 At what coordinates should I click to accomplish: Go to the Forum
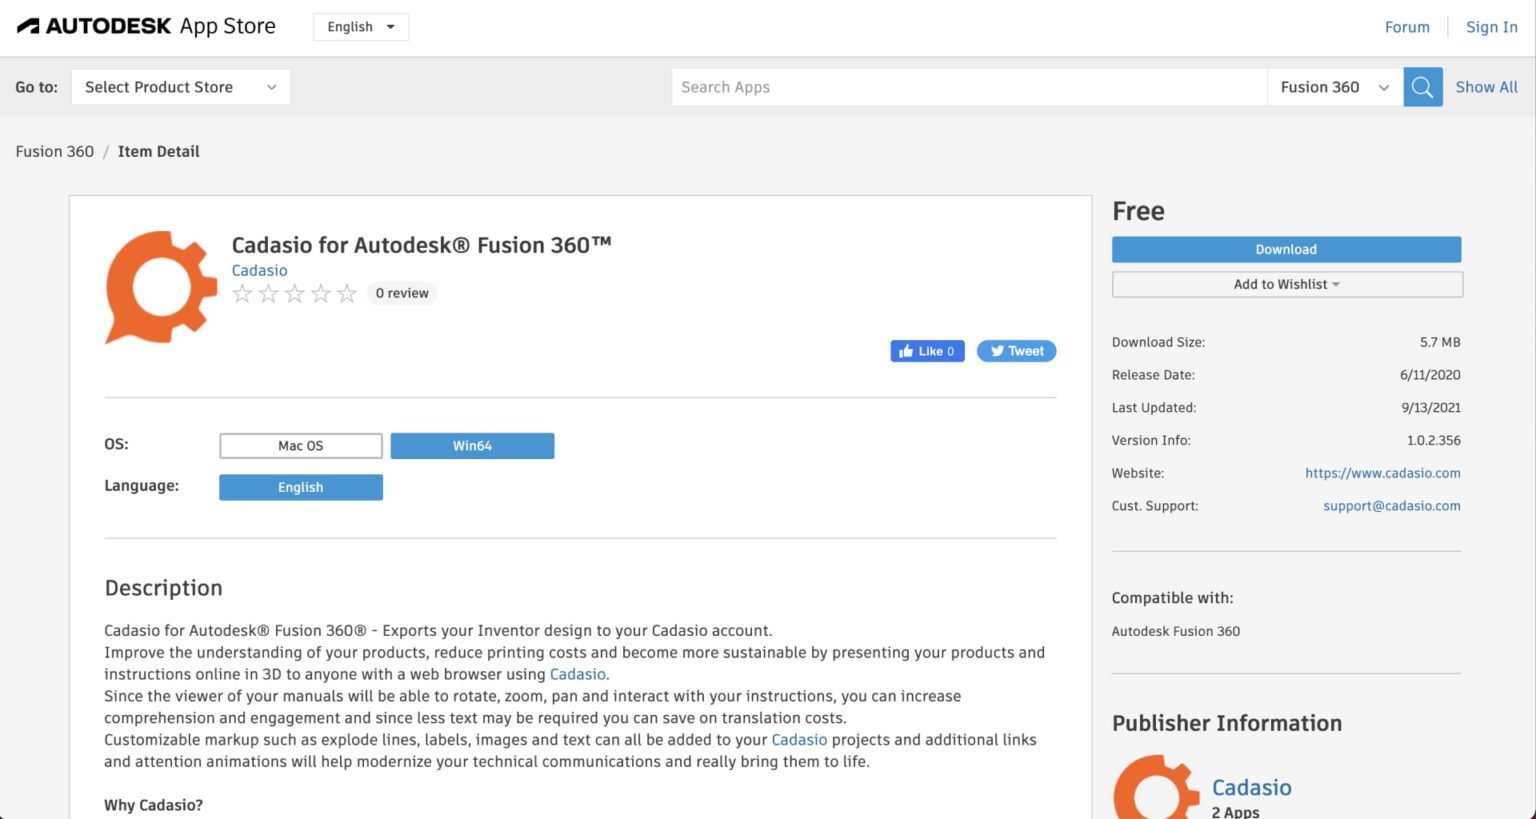[1407, 27]
